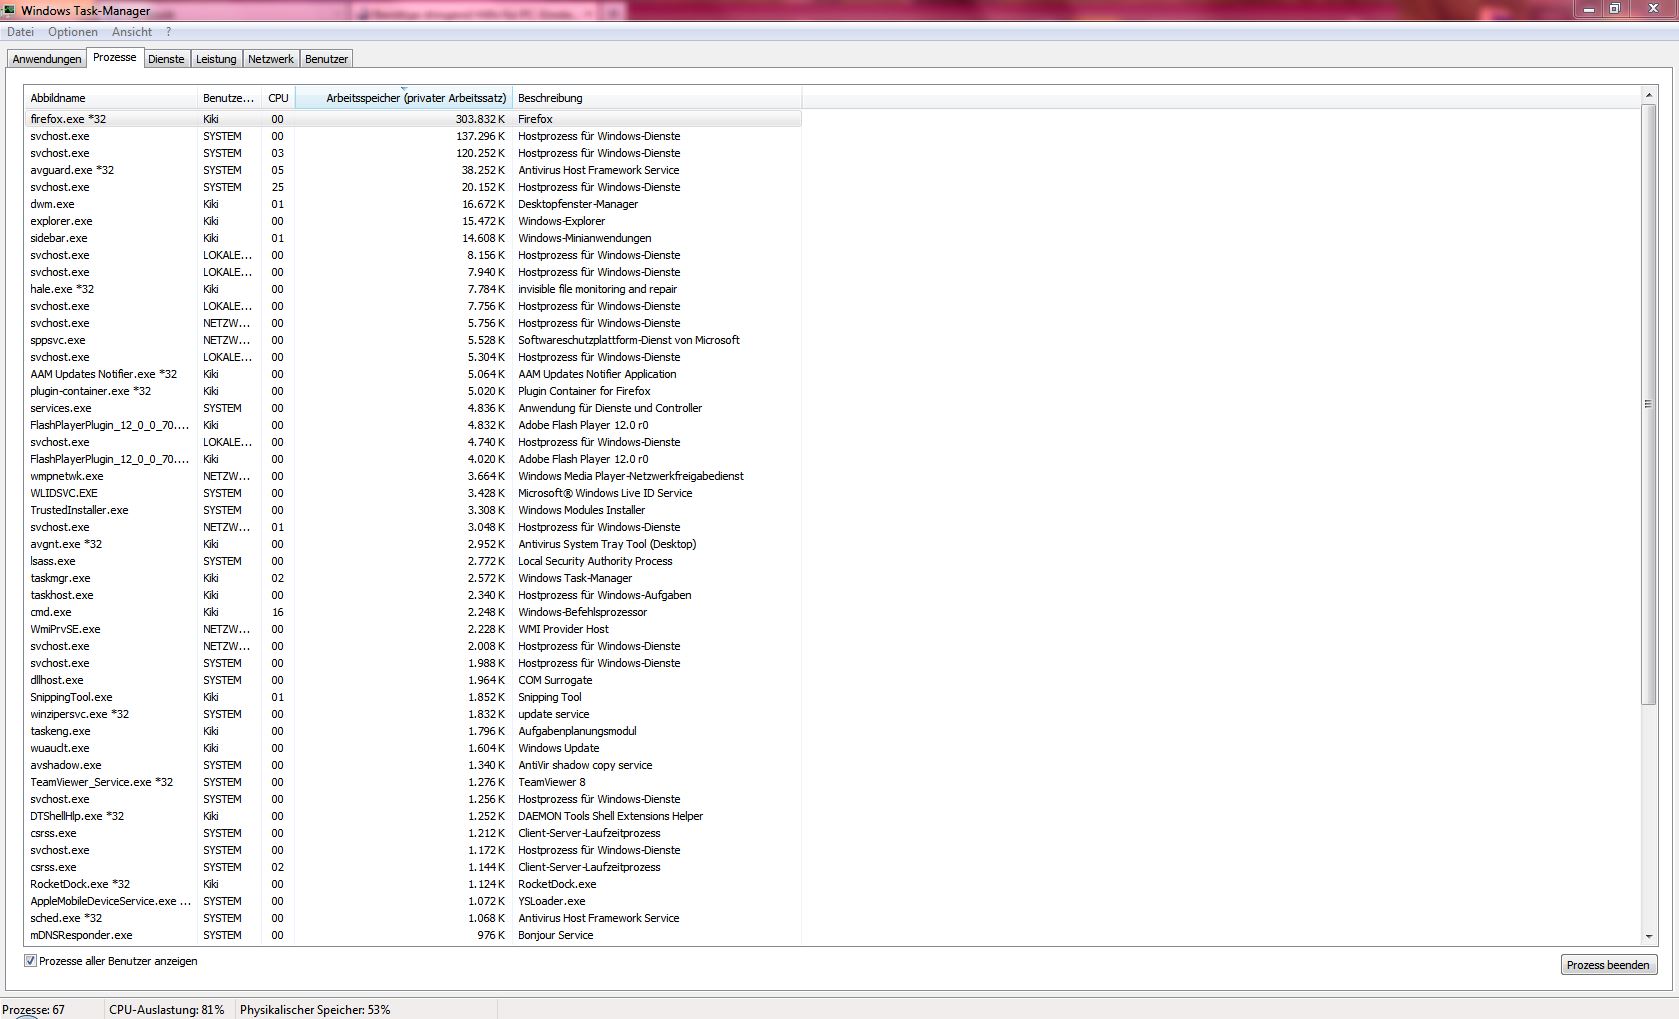Screen dimensions: 1679x1019
Task: Sort by the CPU column header
Action: (x=278, y=98)
